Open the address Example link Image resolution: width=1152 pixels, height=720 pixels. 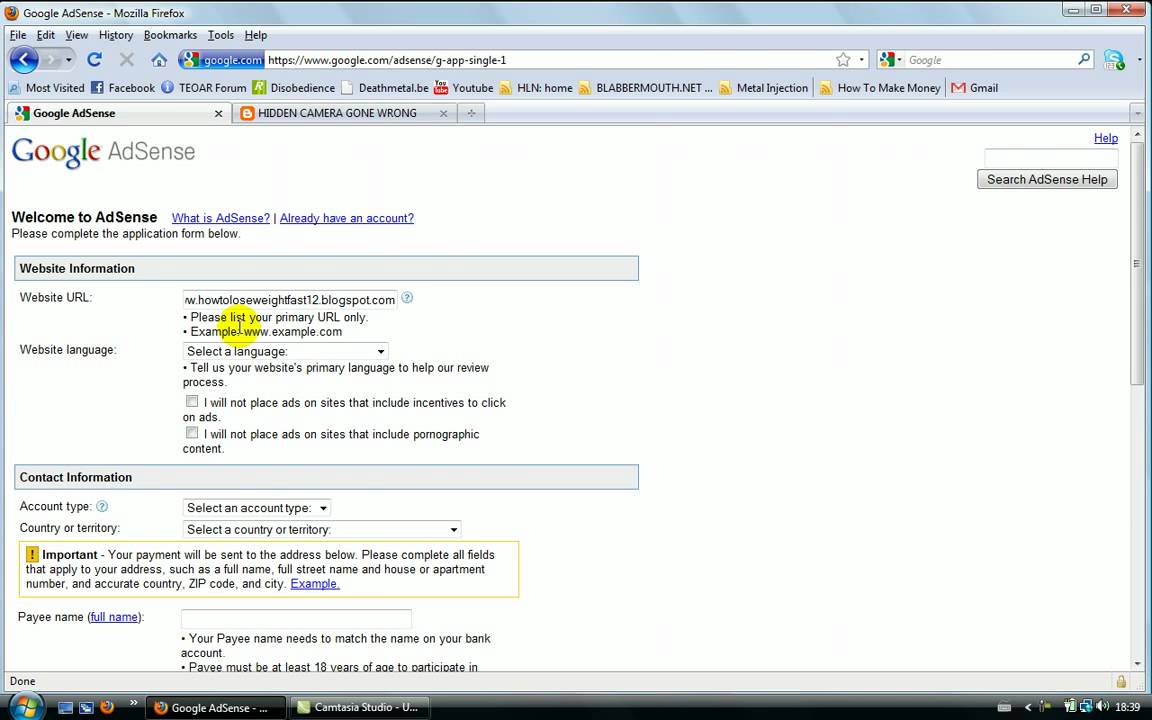point(314,584)
